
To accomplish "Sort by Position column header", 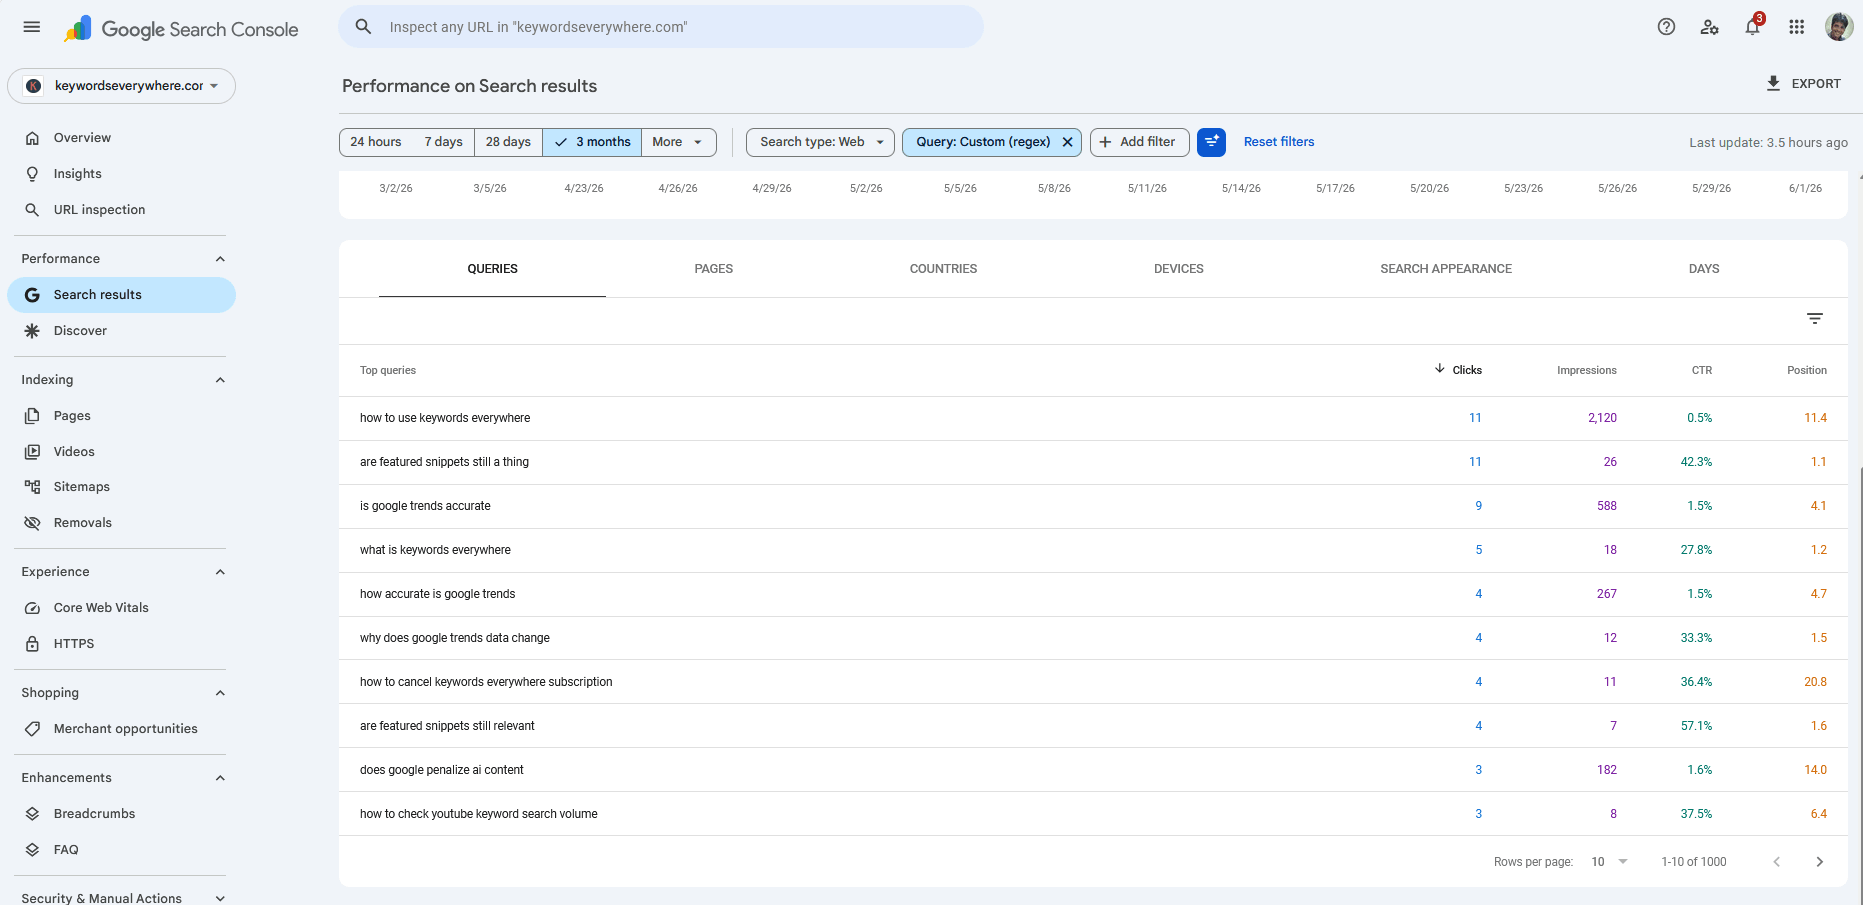I will [1806, 370].
